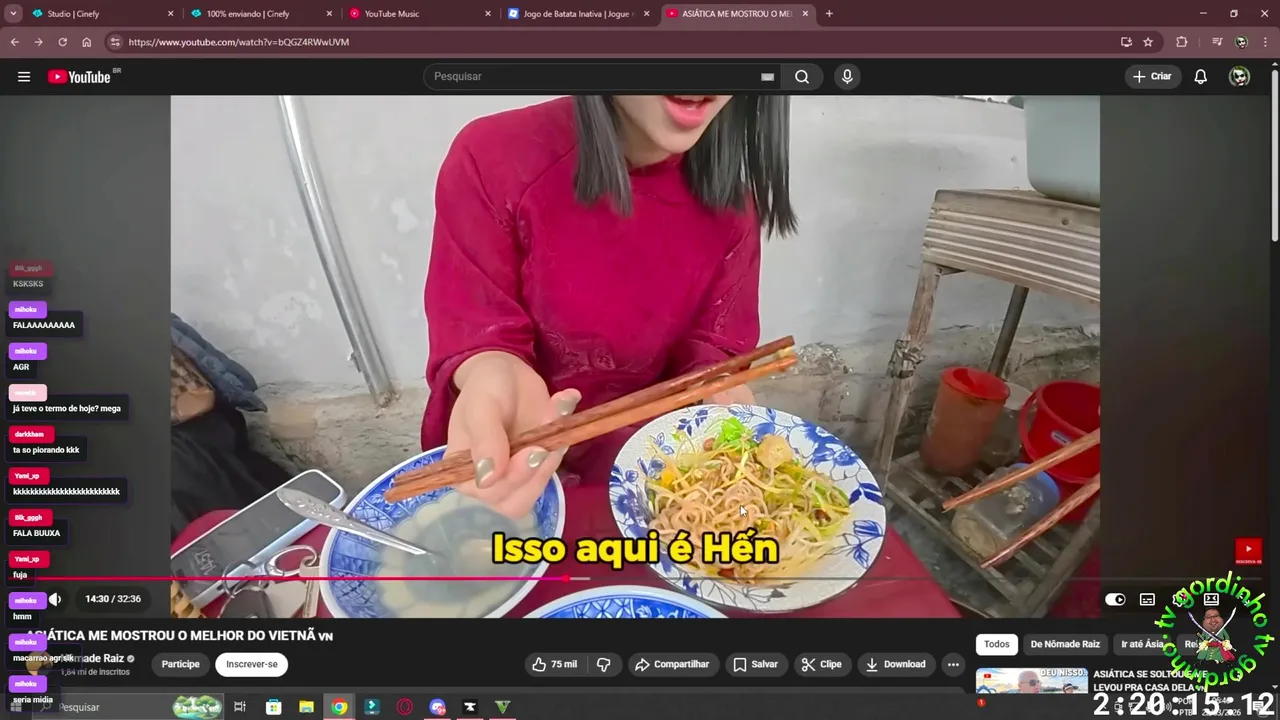The height and width of the screenshot is (720, 1280).
Task: Open the Chrome three-dot menu
Action: 1266,42
